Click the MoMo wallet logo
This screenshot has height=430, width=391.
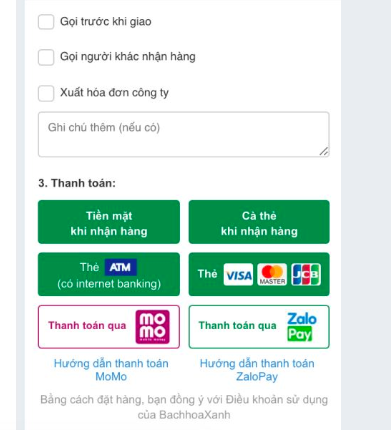click(x=152, y=327)
